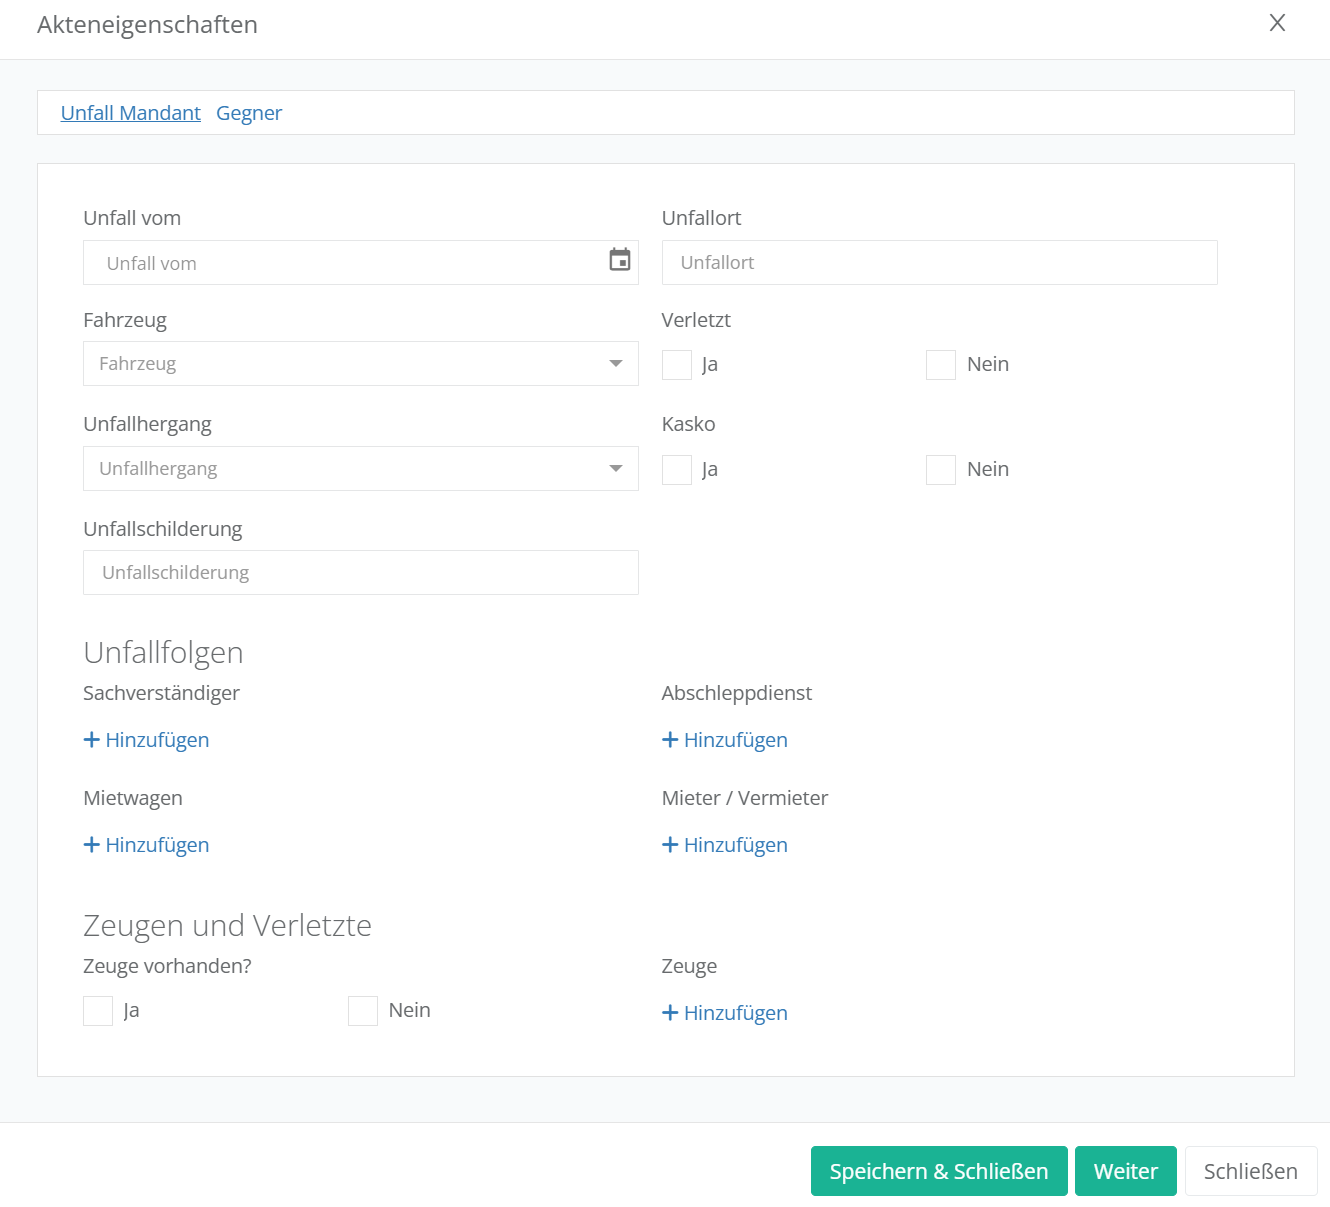This screenshot has height=1207, width=1330.
Task: Add a Mieter / Vermieter entry
Action: pos(725,845)
